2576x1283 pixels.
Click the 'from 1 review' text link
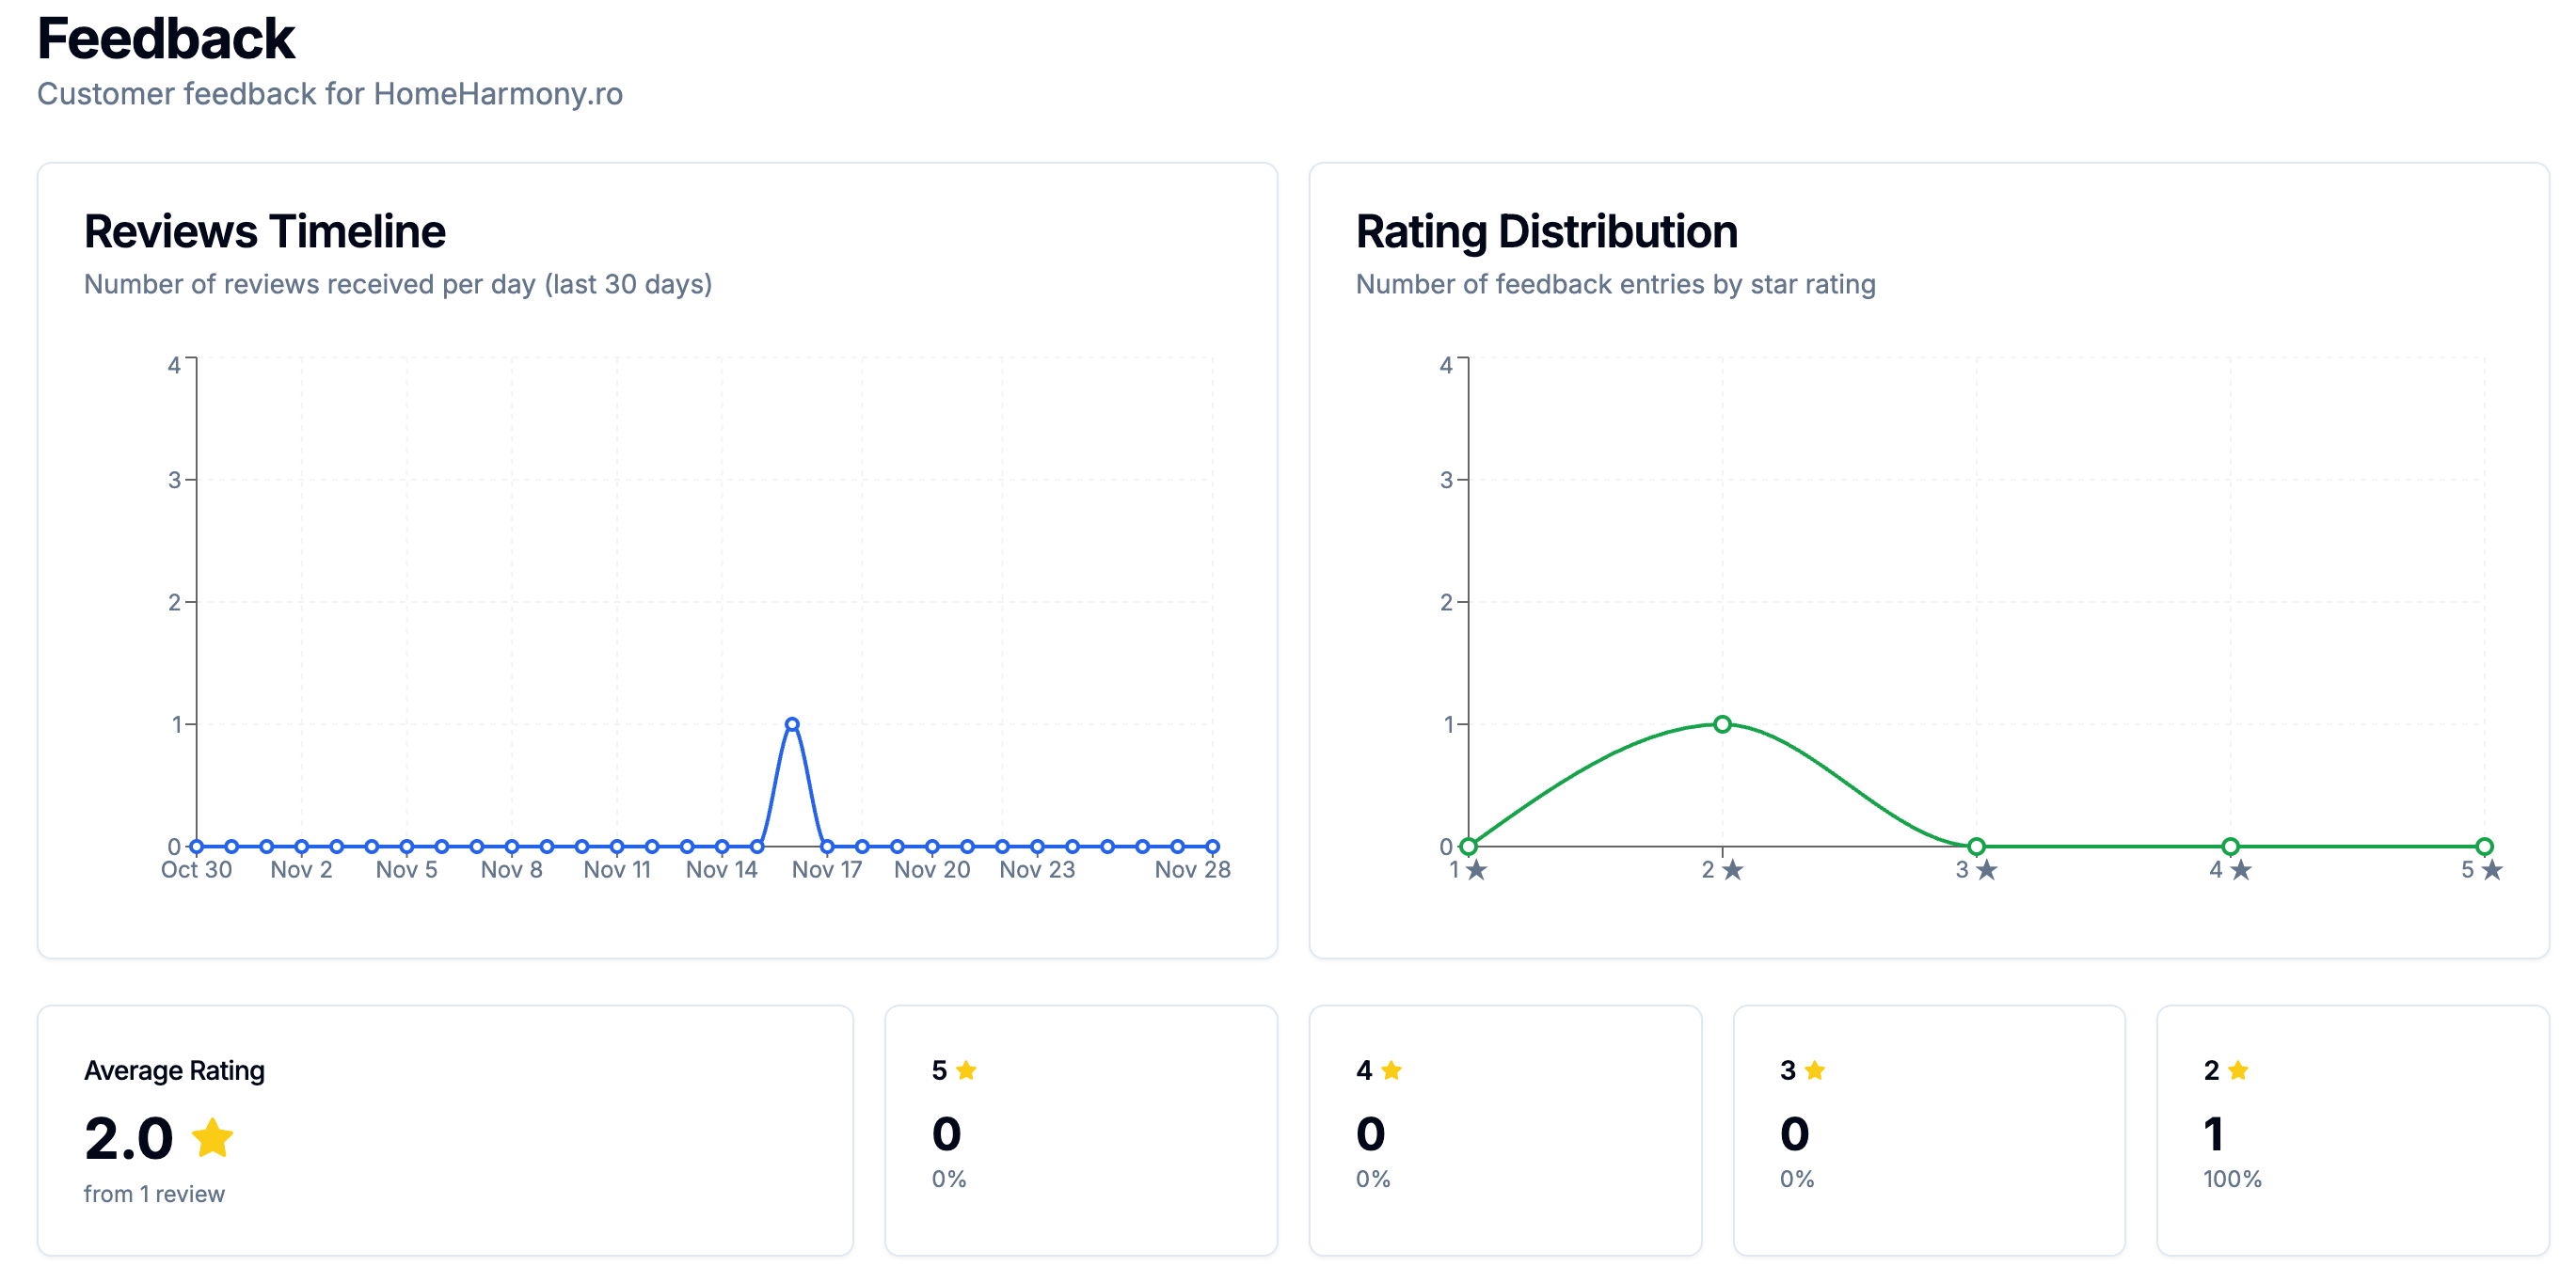click(x=155, y=1193)
